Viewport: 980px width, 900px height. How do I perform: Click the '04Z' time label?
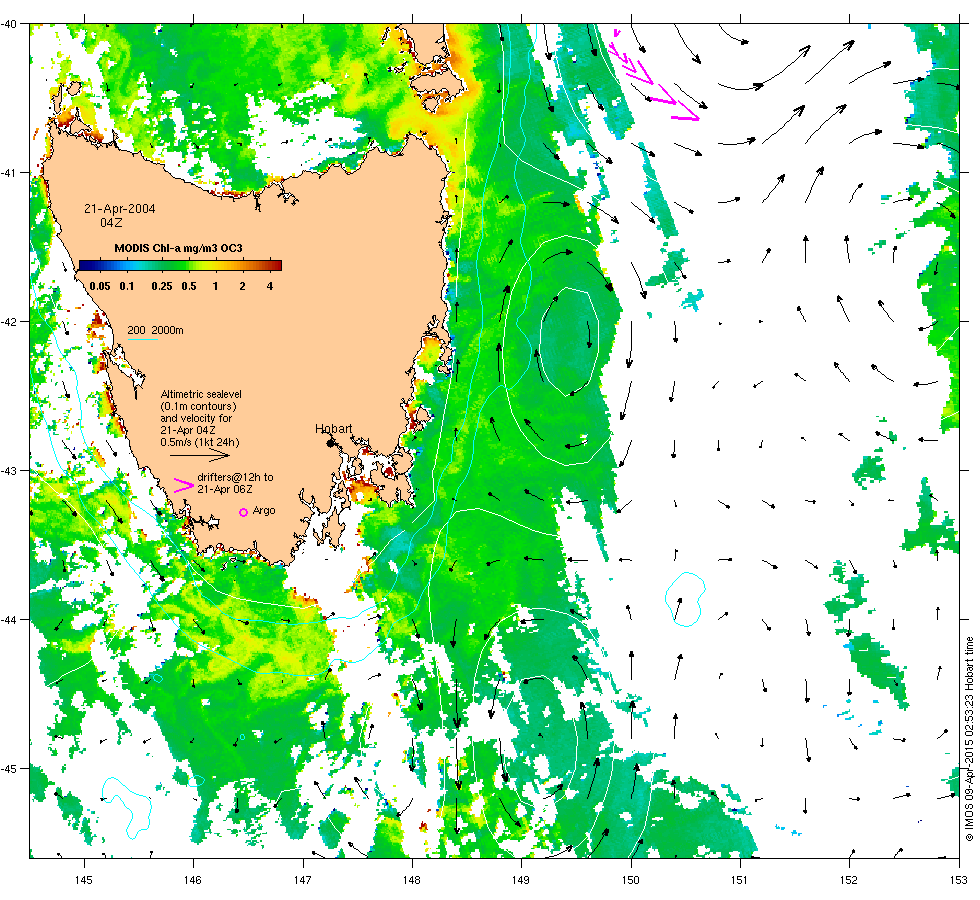coord(111,222)
